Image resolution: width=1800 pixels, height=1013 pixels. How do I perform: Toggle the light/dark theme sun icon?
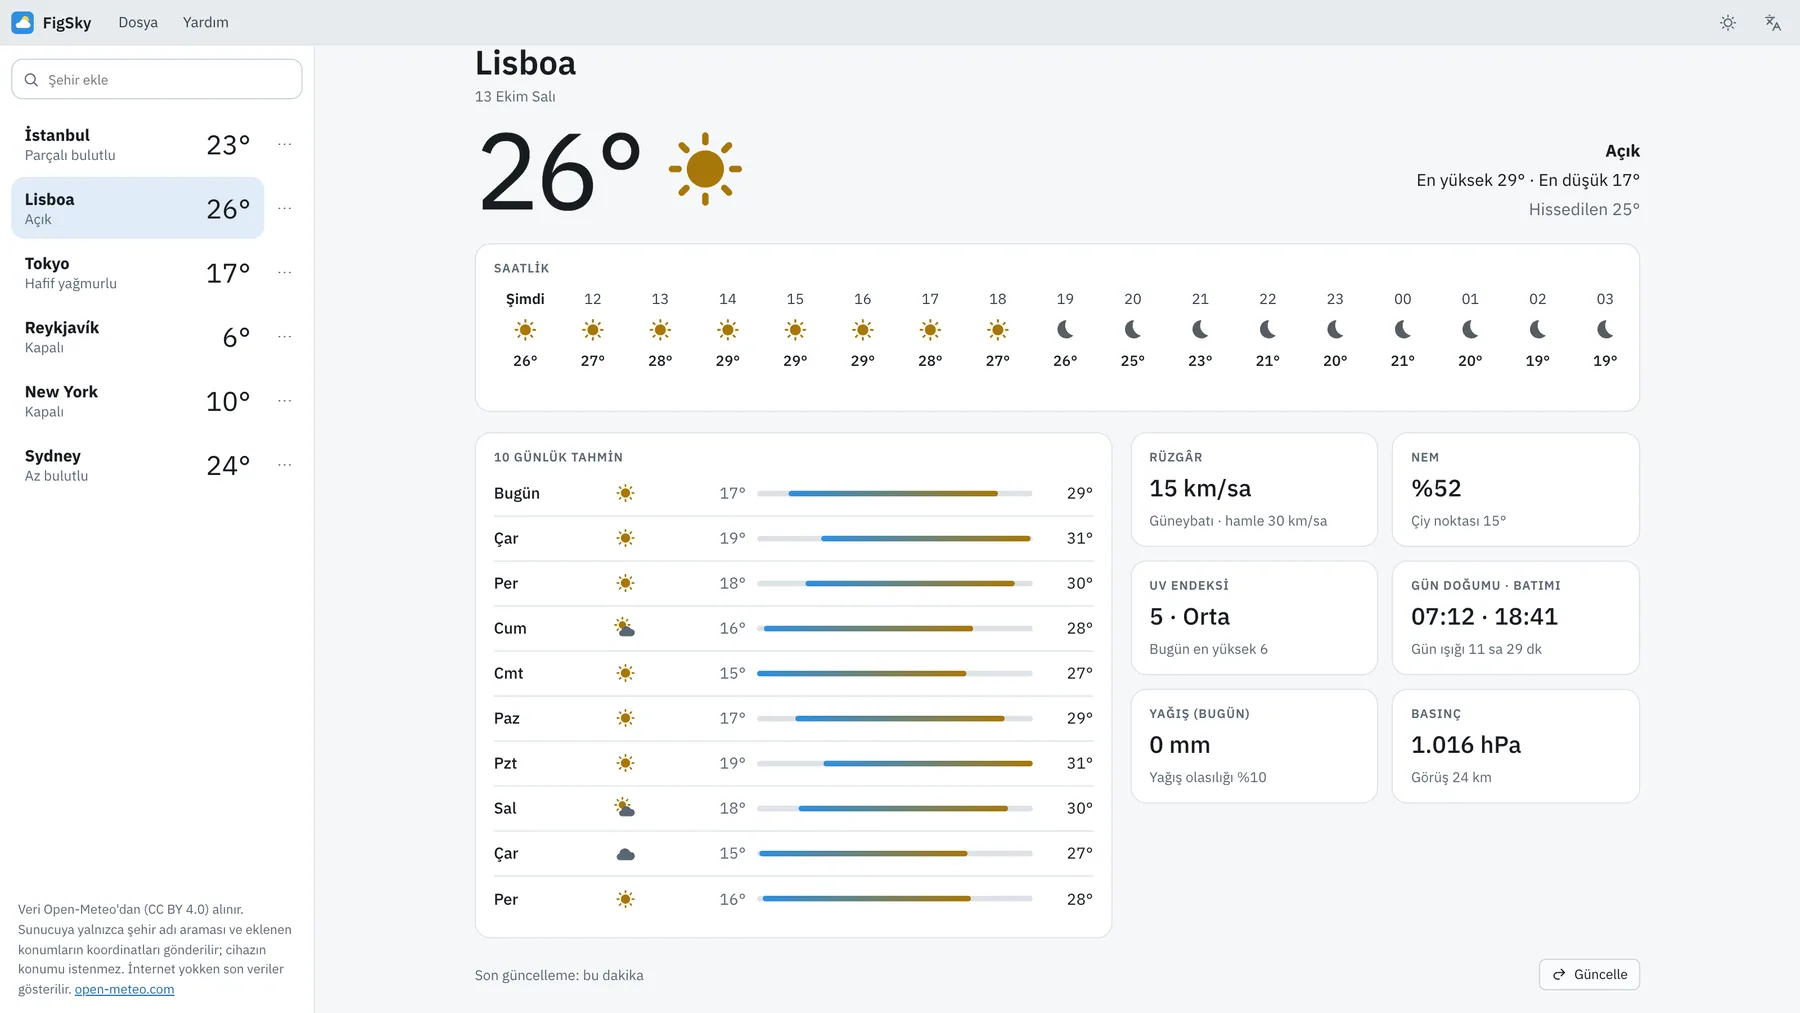1728,22
